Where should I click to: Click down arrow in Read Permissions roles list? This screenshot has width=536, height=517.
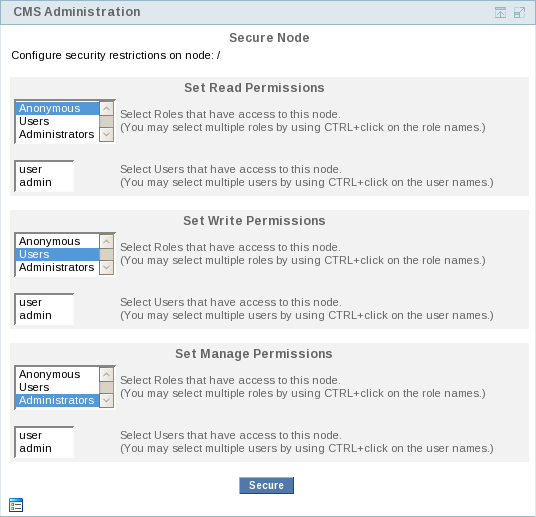(107, 134)
